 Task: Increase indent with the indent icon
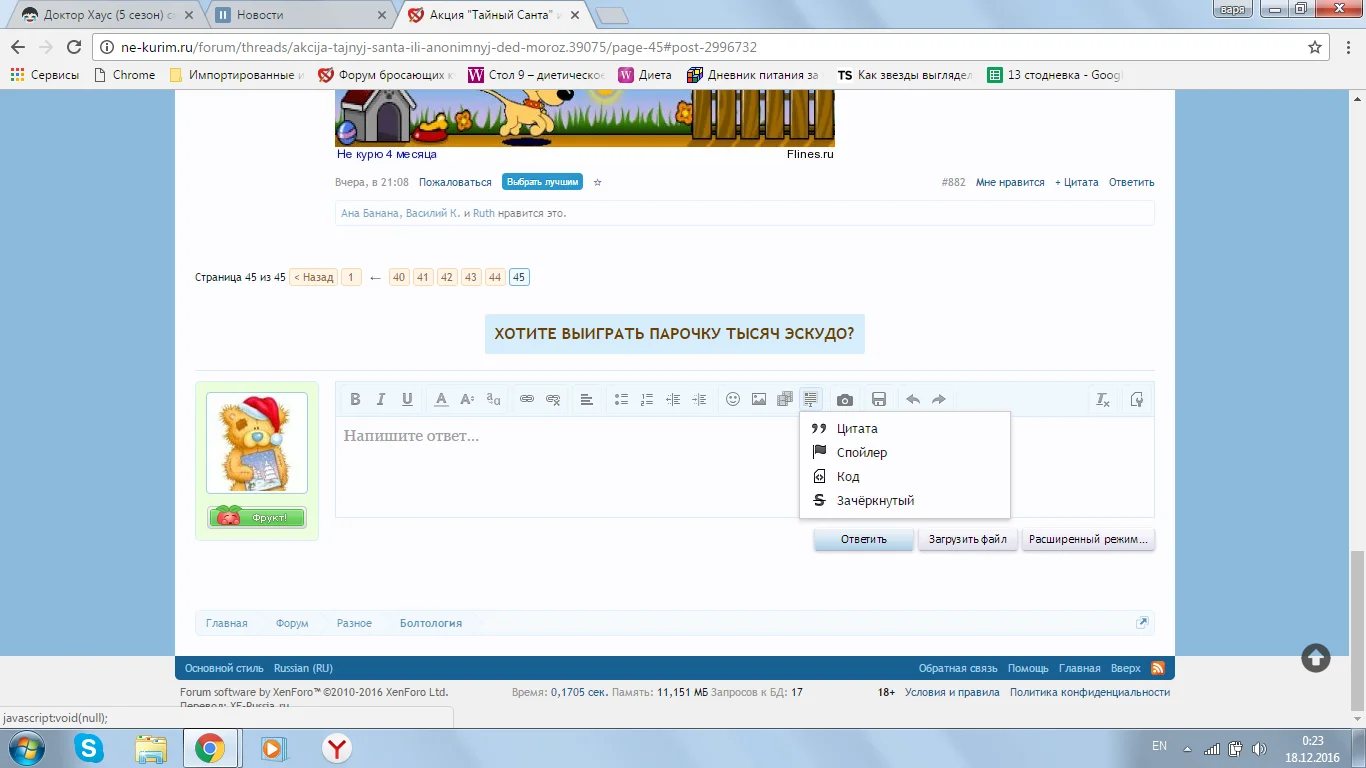coord(699,399)
